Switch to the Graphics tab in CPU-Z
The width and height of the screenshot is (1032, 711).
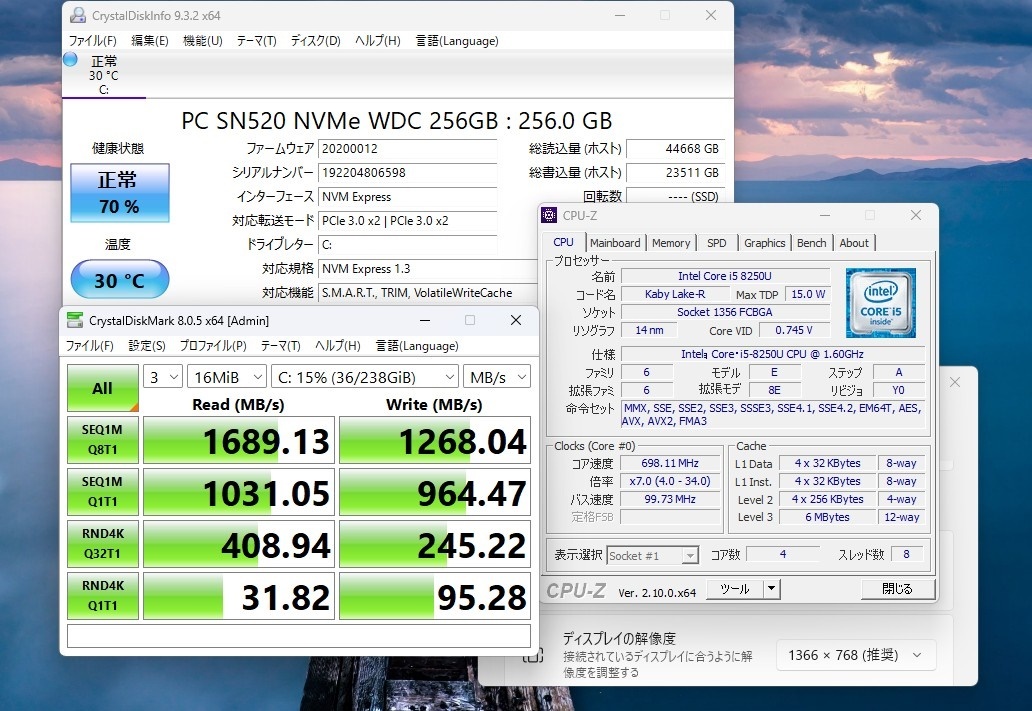tap(764, 243)
